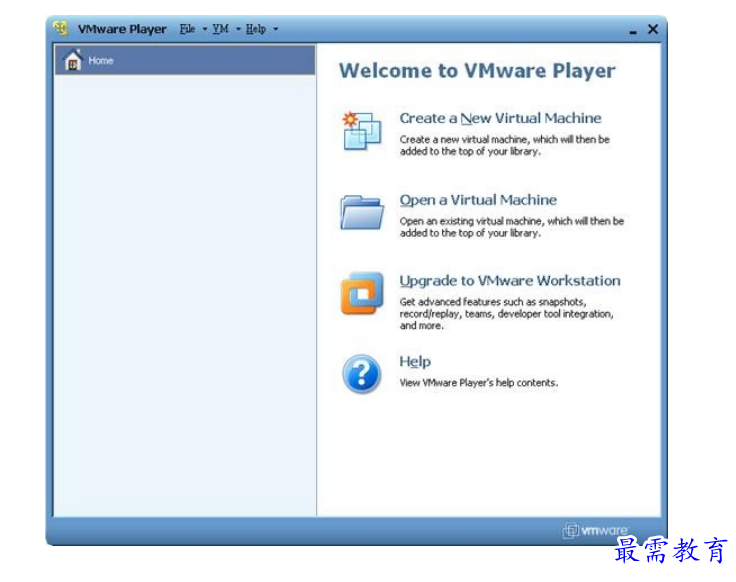Click the 'Welcome to VMware Player' heading

pyautogui.click(x=477, y=71)
